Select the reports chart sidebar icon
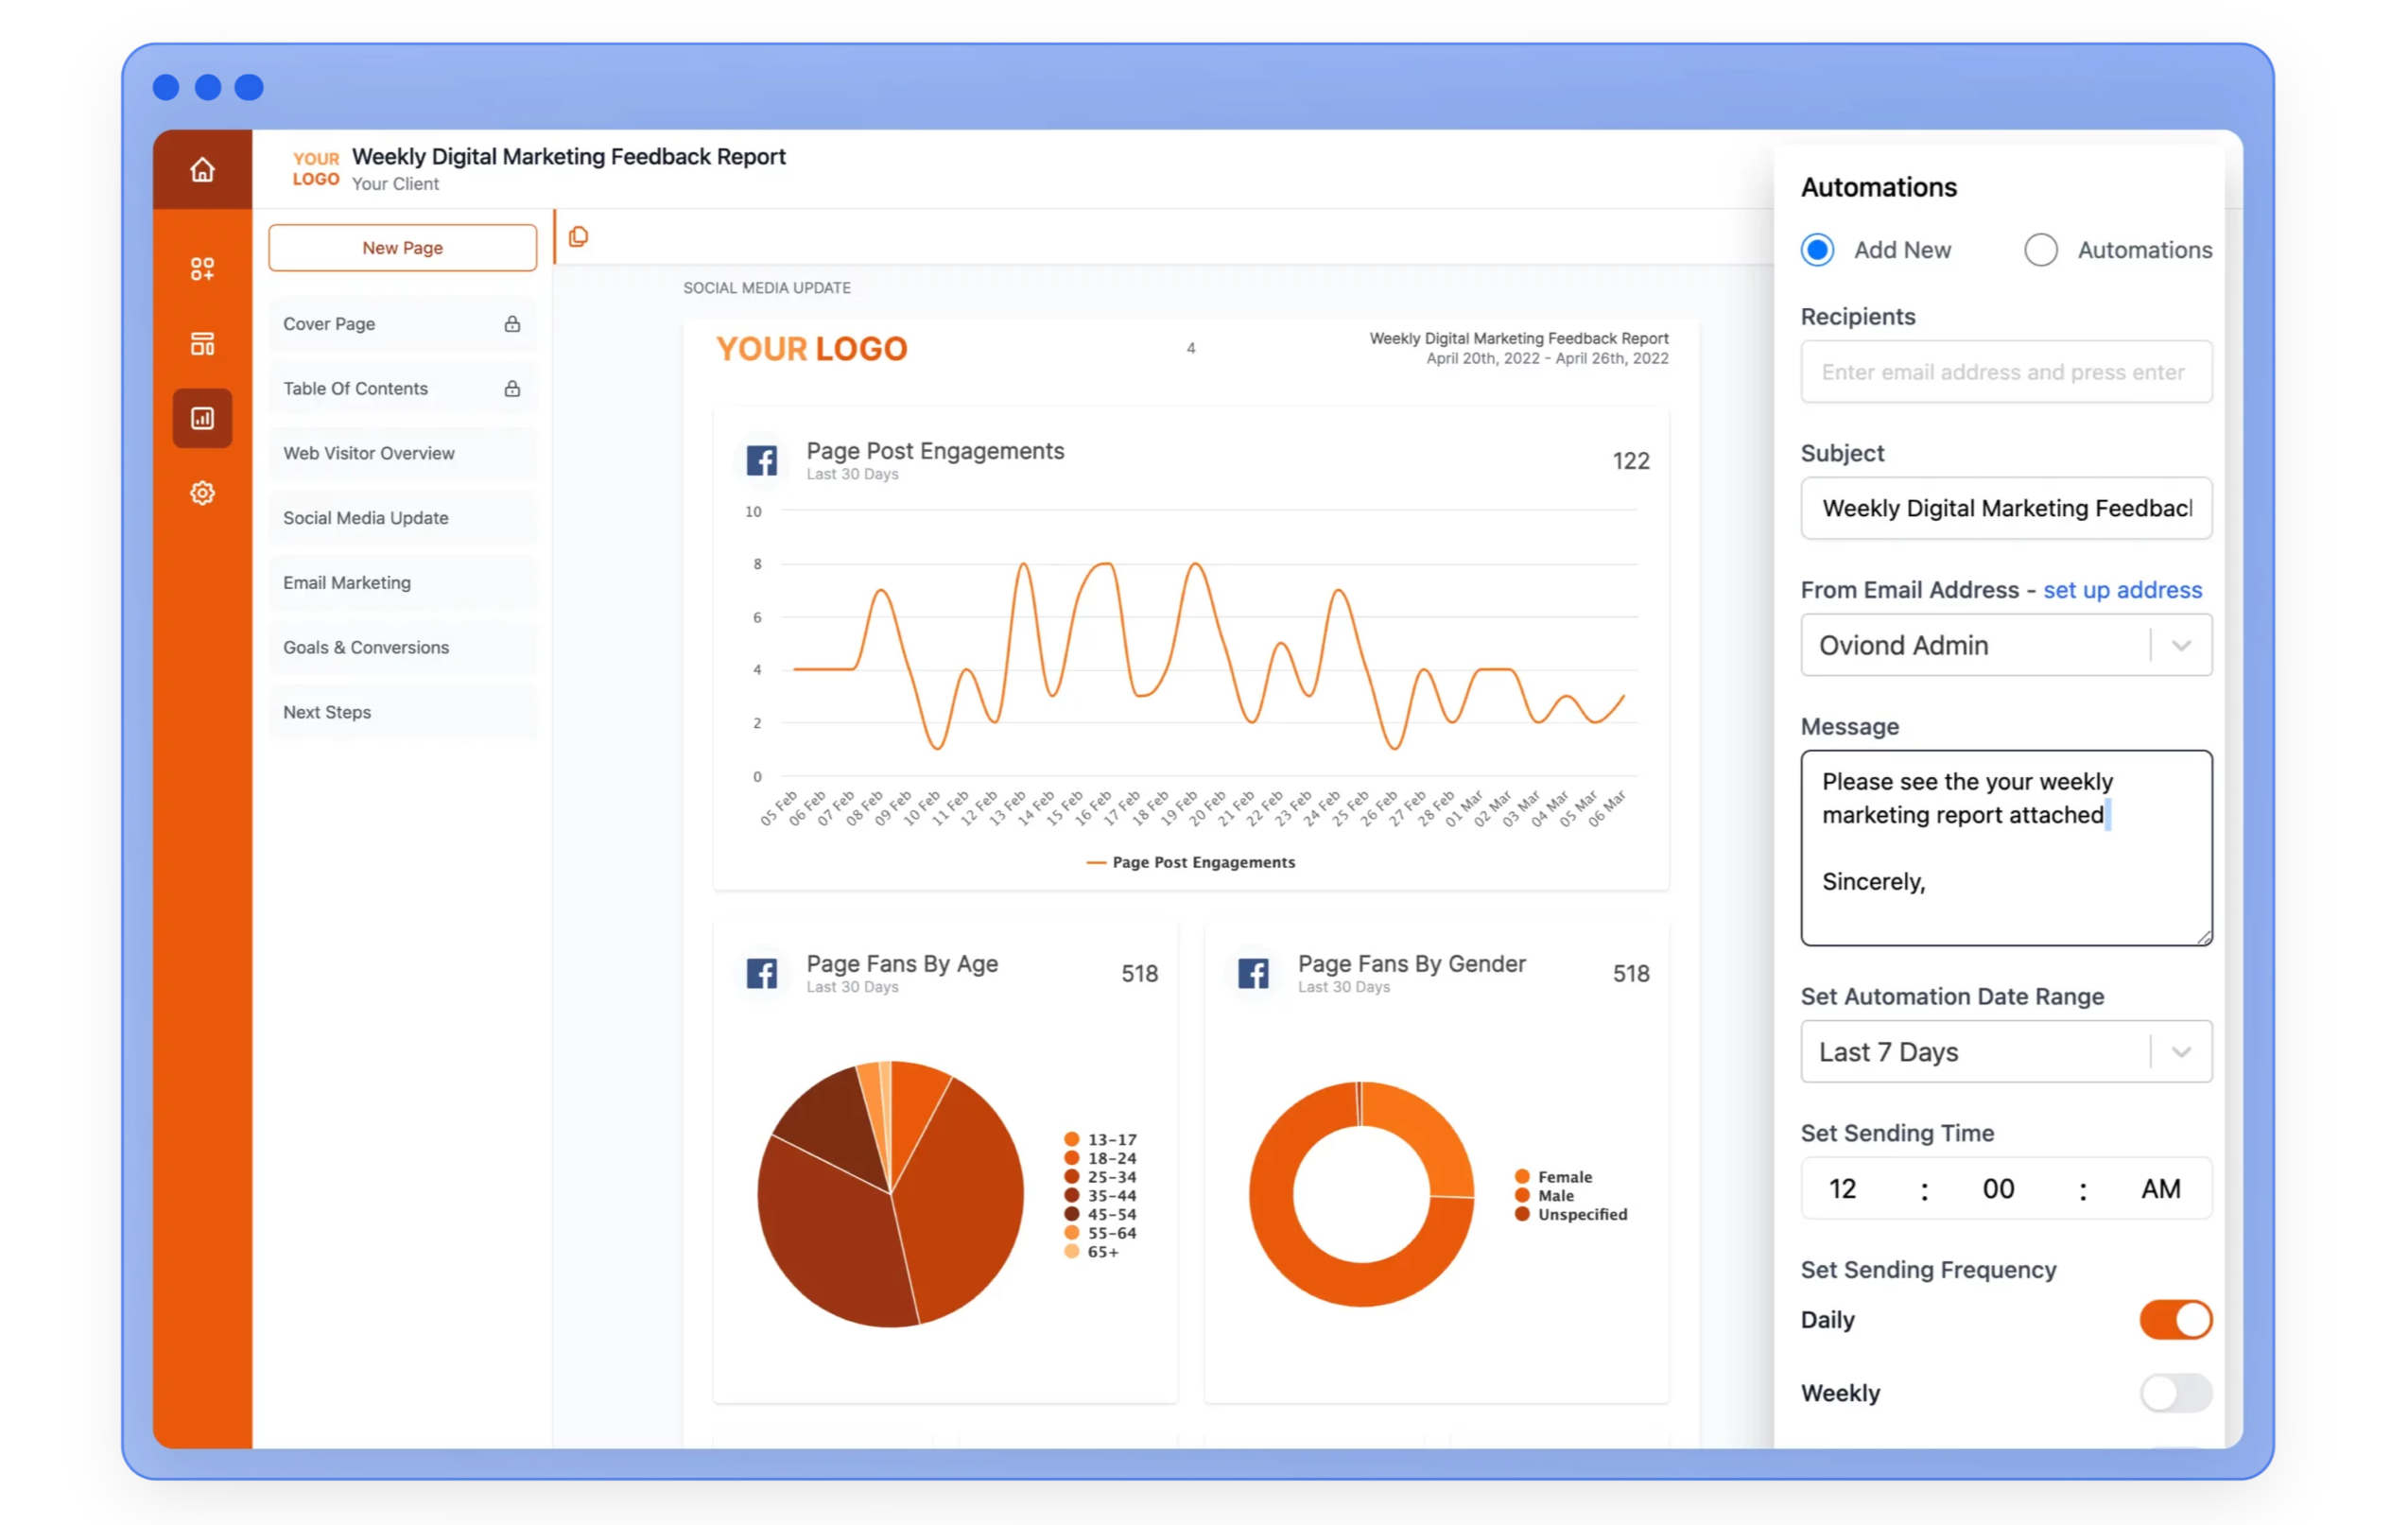Screen dimensions: 2408x1525 pos(202,418)
